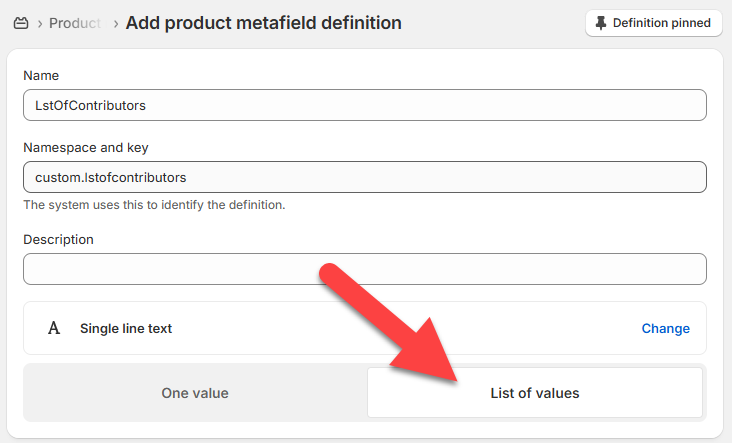The width and height of the screenshot is (732, 443).
Task: Click the 'Single line text' type label
Action: 126,328
